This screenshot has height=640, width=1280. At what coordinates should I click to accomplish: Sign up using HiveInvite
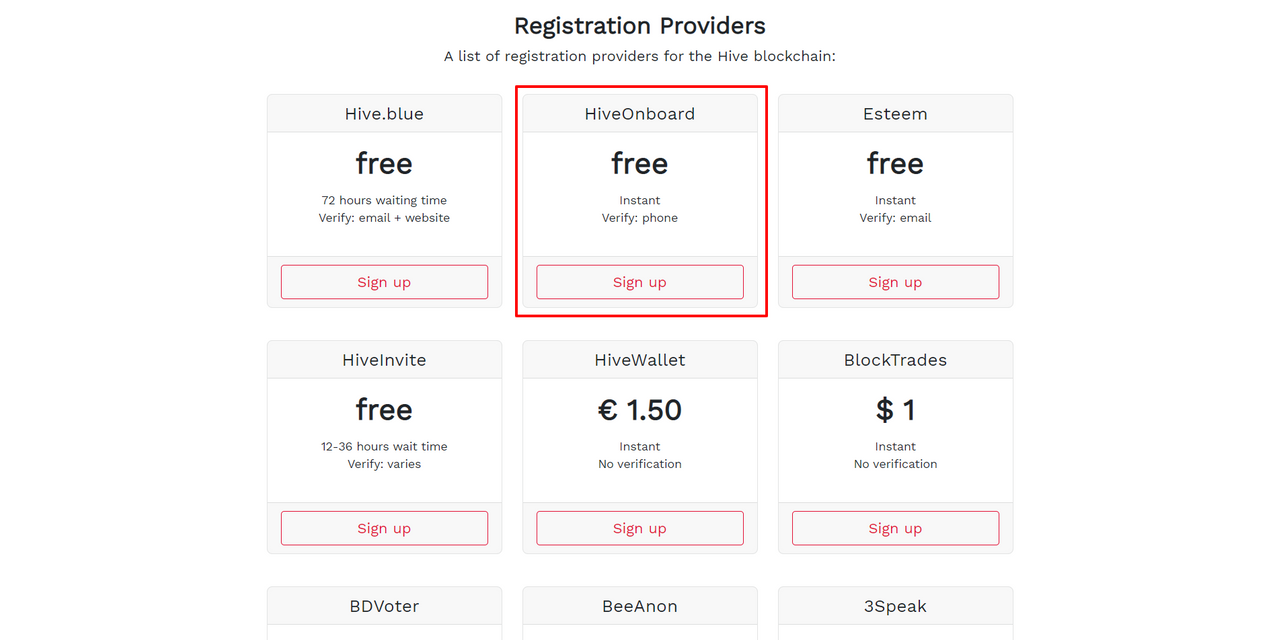point(384,528)
